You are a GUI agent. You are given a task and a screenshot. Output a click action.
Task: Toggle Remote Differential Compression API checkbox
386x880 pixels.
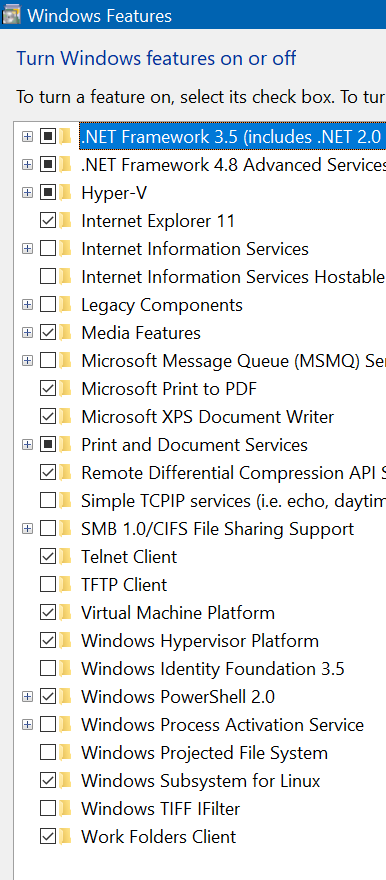[48, 473]
